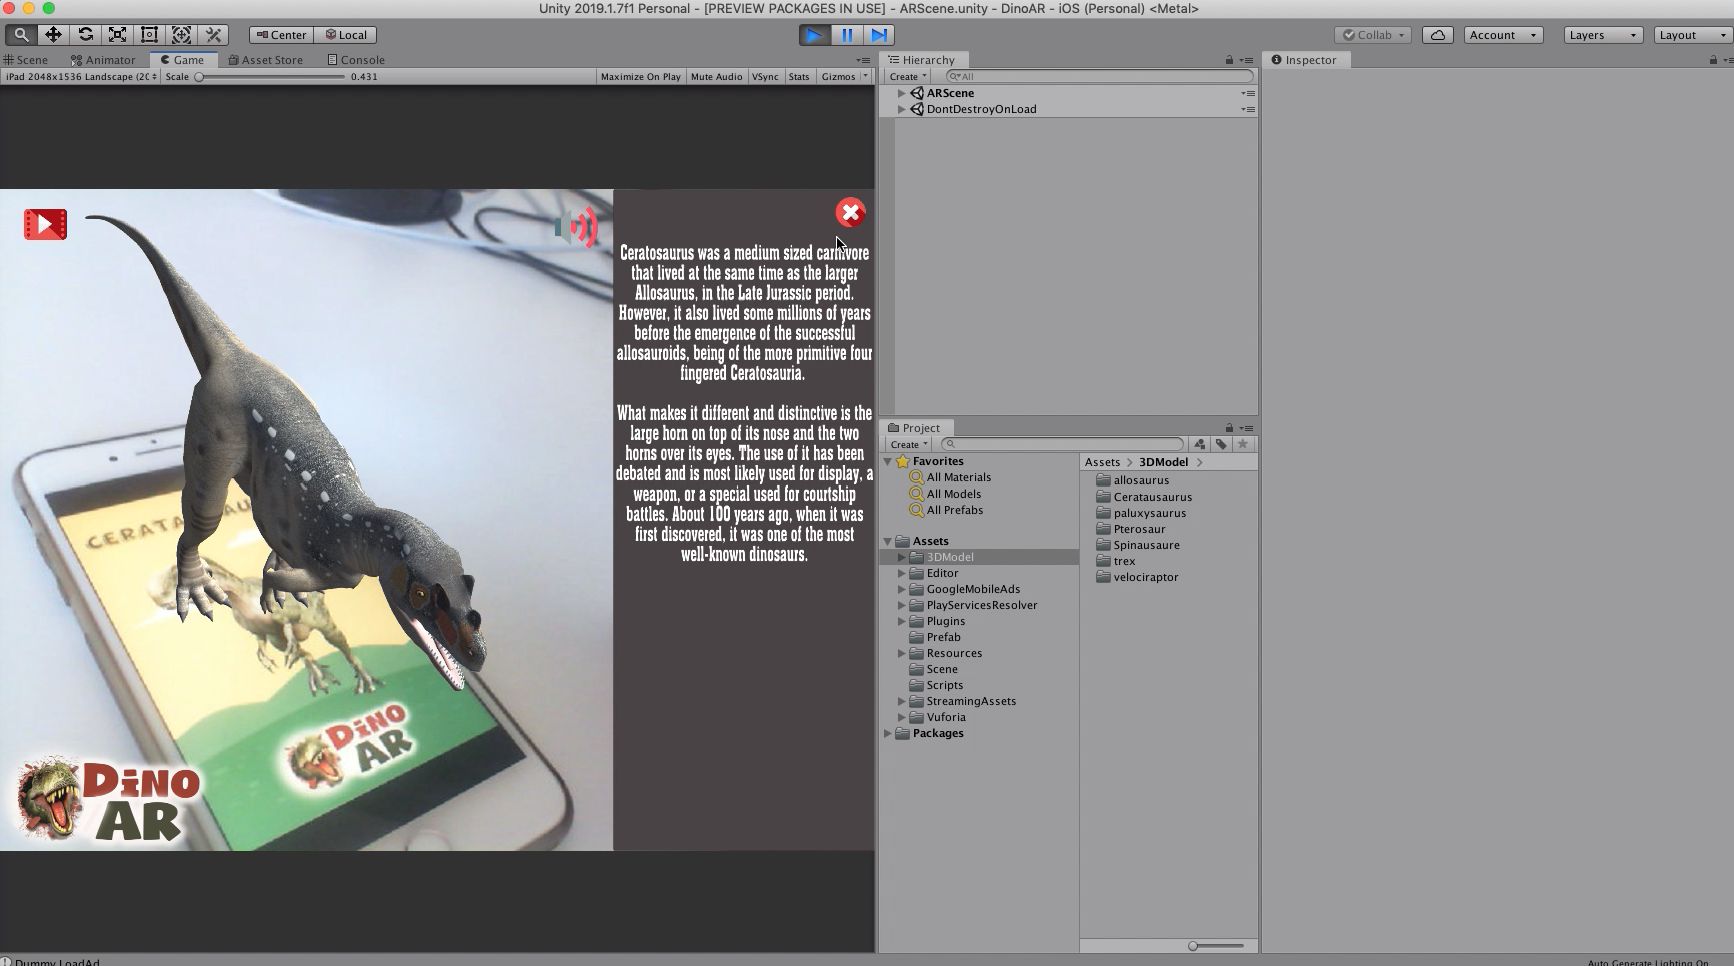
Task: Pause the running game
Action: (847, 35)
